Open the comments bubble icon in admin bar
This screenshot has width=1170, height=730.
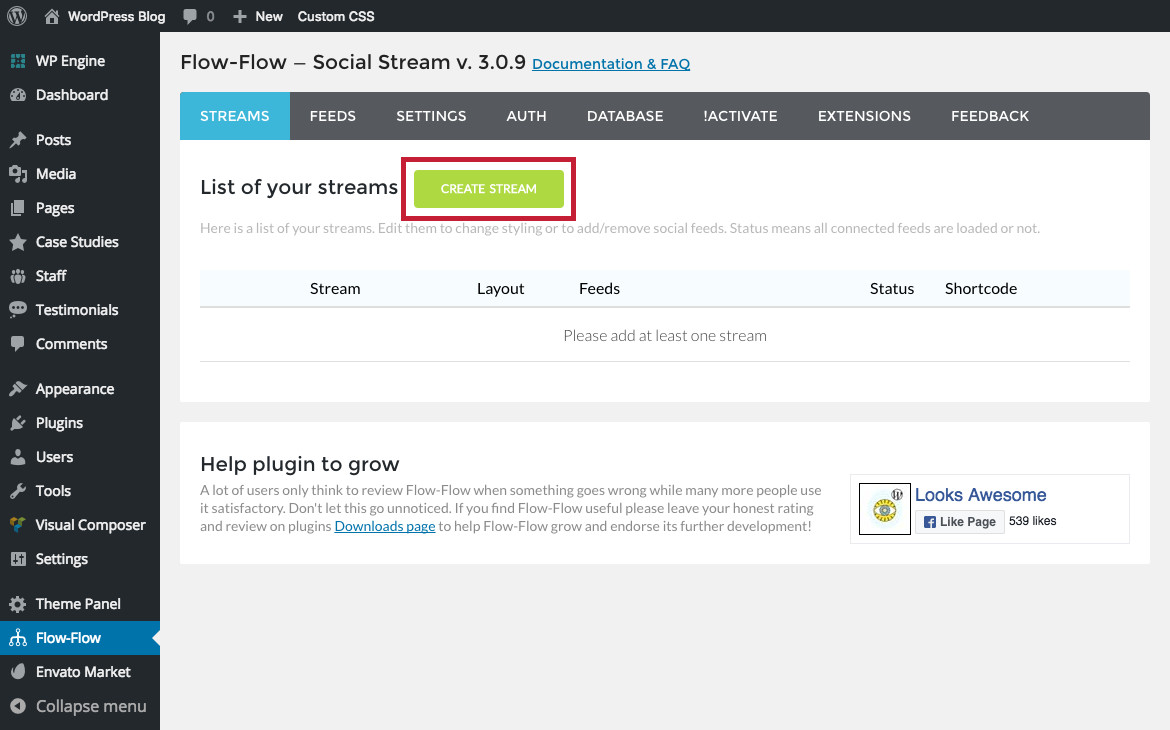pos(190,16)
